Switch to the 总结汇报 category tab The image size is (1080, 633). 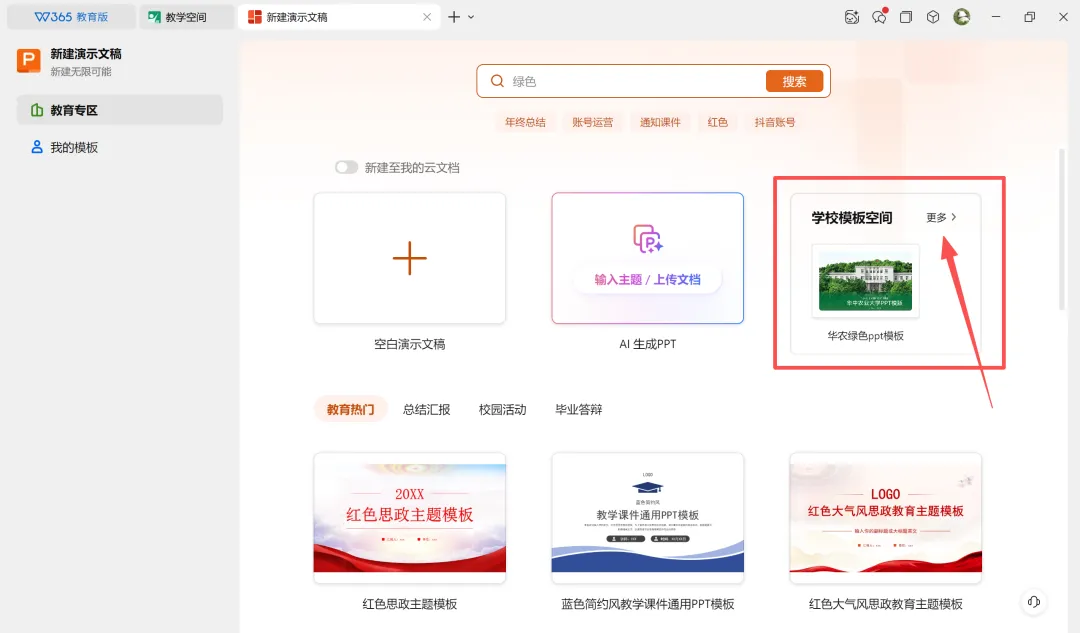426,410
